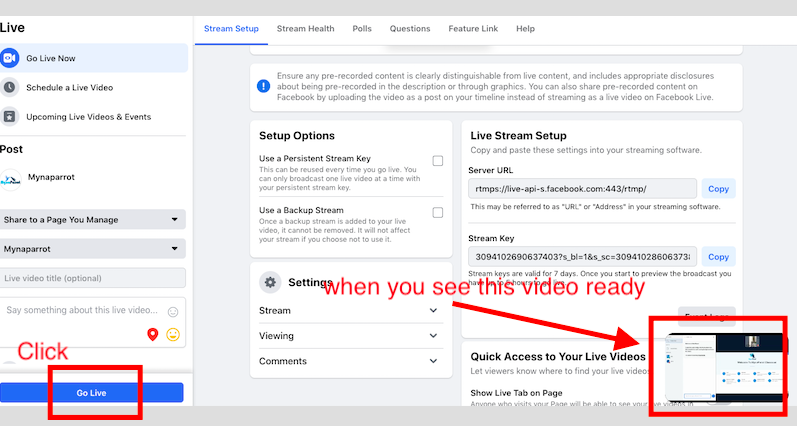The height and width of the screenshot is (426, 797).
Task: Switch to the Stream Health tab
Action: [305, 29]
